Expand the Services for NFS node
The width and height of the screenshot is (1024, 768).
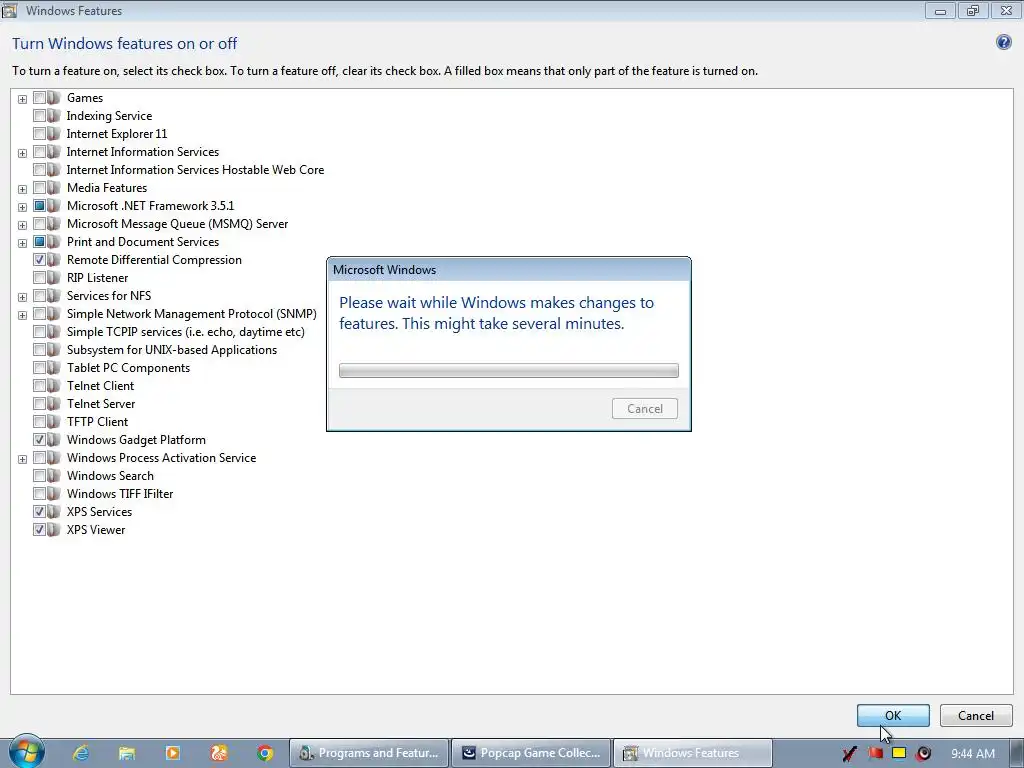point(22,297)
